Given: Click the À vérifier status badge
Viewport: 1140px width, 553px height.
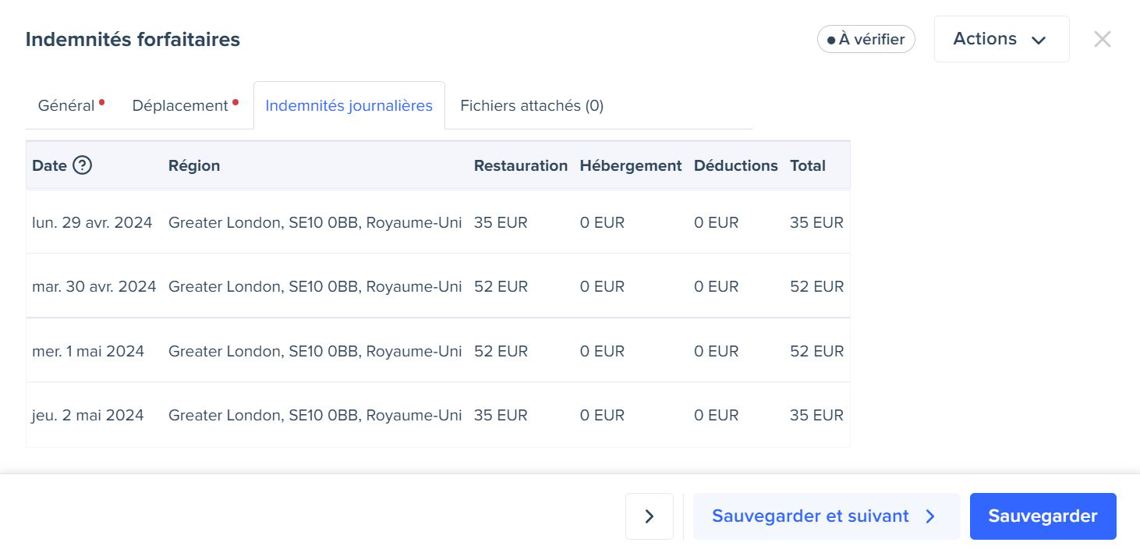Looking at the screenshot, I should pos(865,39).
